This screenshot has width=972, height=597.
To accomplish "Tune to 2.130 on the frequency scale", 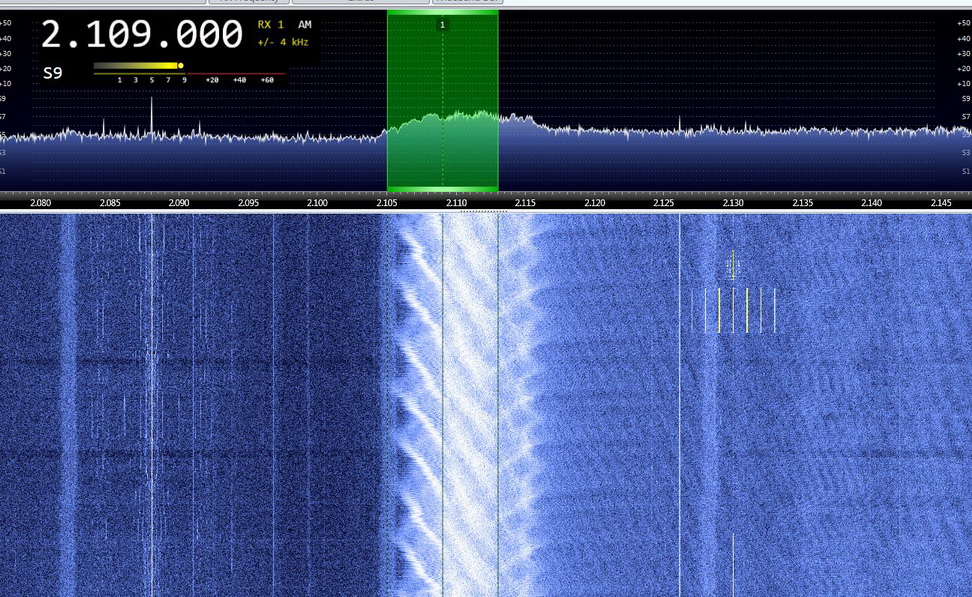I will tap(733, 203).
